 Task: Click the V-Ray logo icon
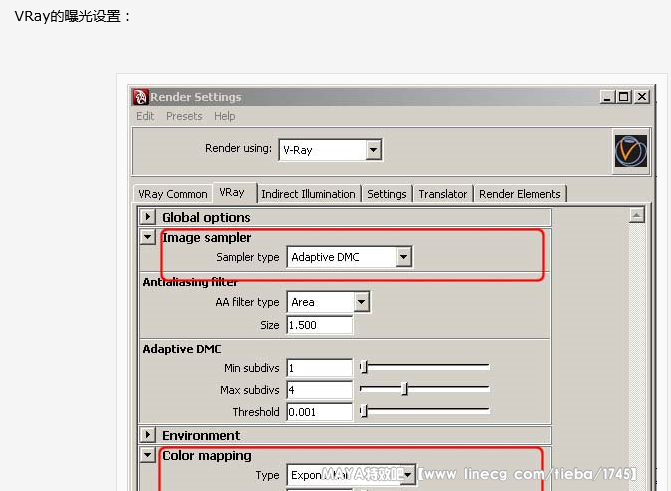pos(630,152)
